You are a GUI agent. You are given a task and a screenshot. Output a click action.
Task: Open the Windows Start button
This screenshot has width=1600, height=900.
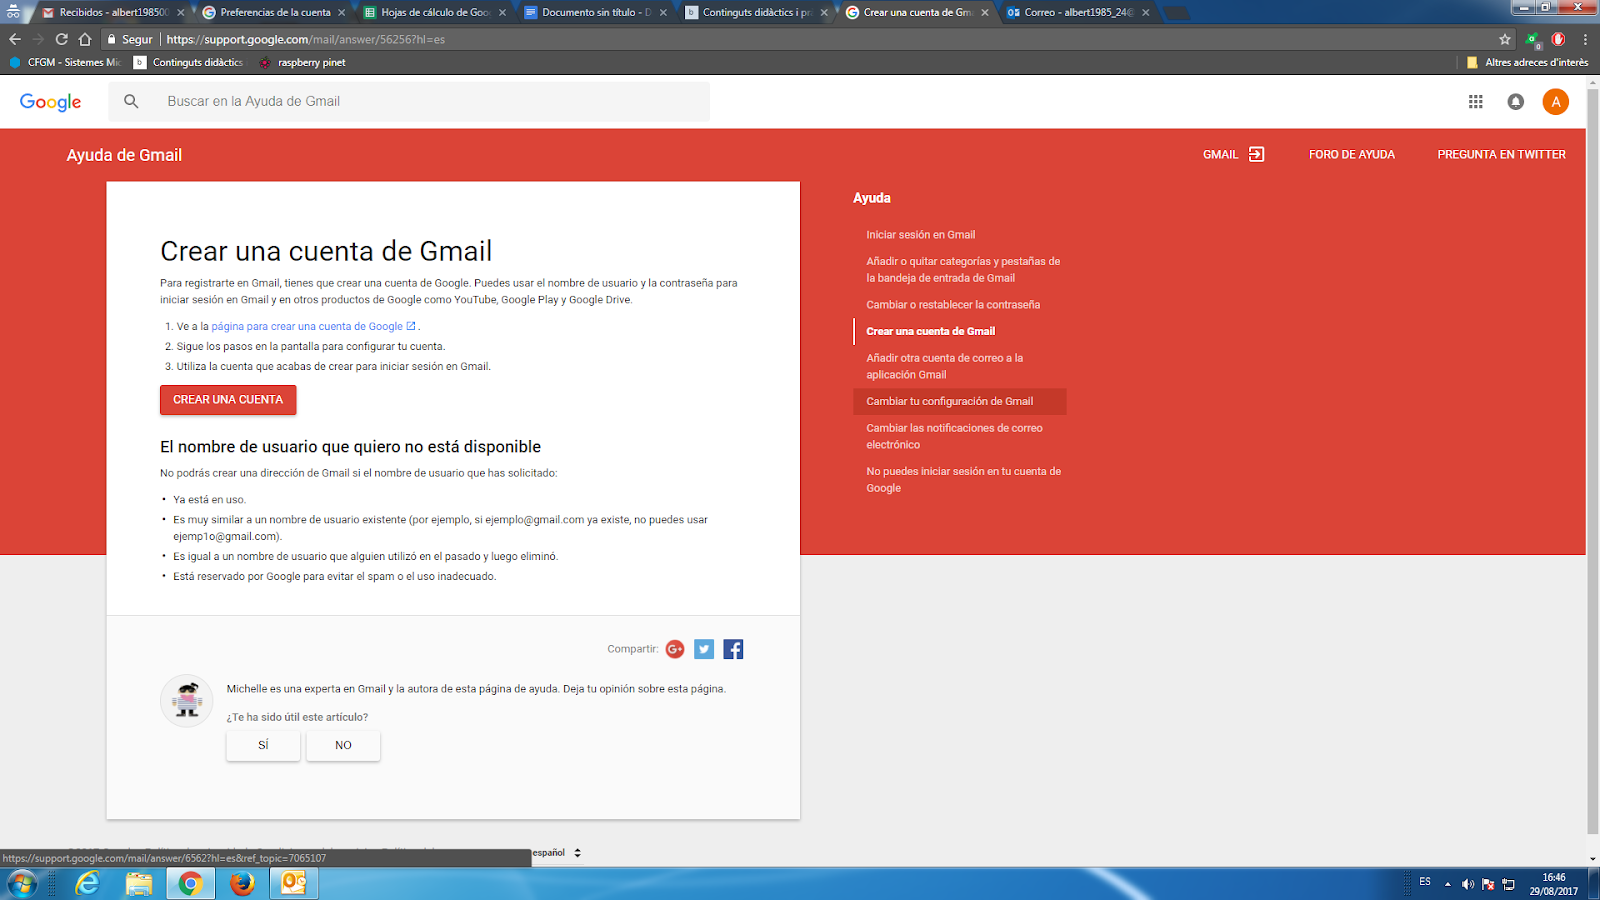(x=22, y=884)
